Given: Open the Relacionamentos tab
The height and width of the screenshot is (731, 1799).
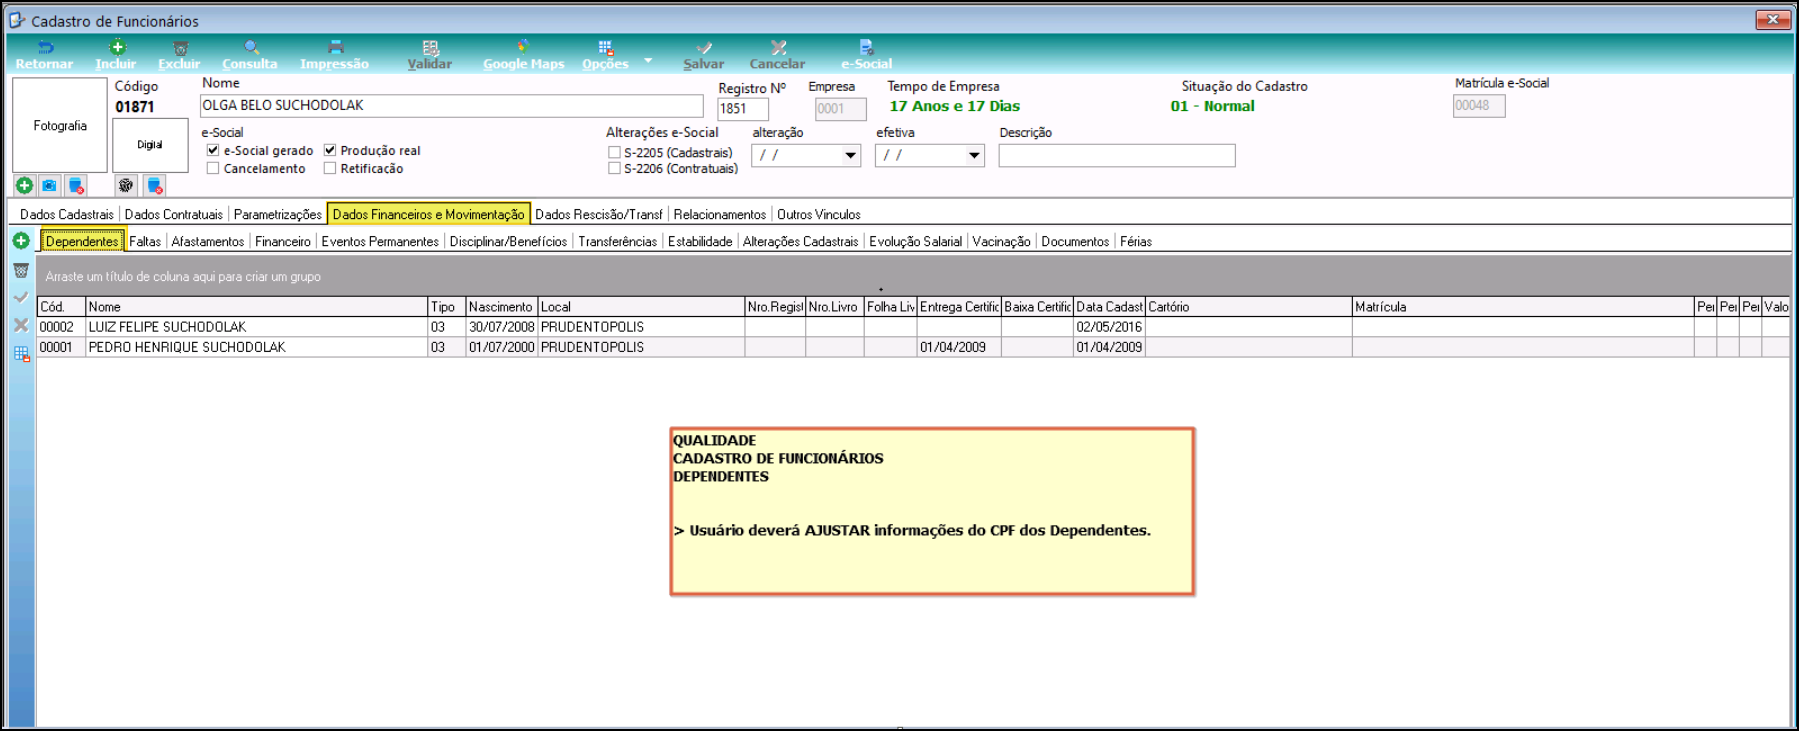Looking at the screenshot, I should 720,214.
